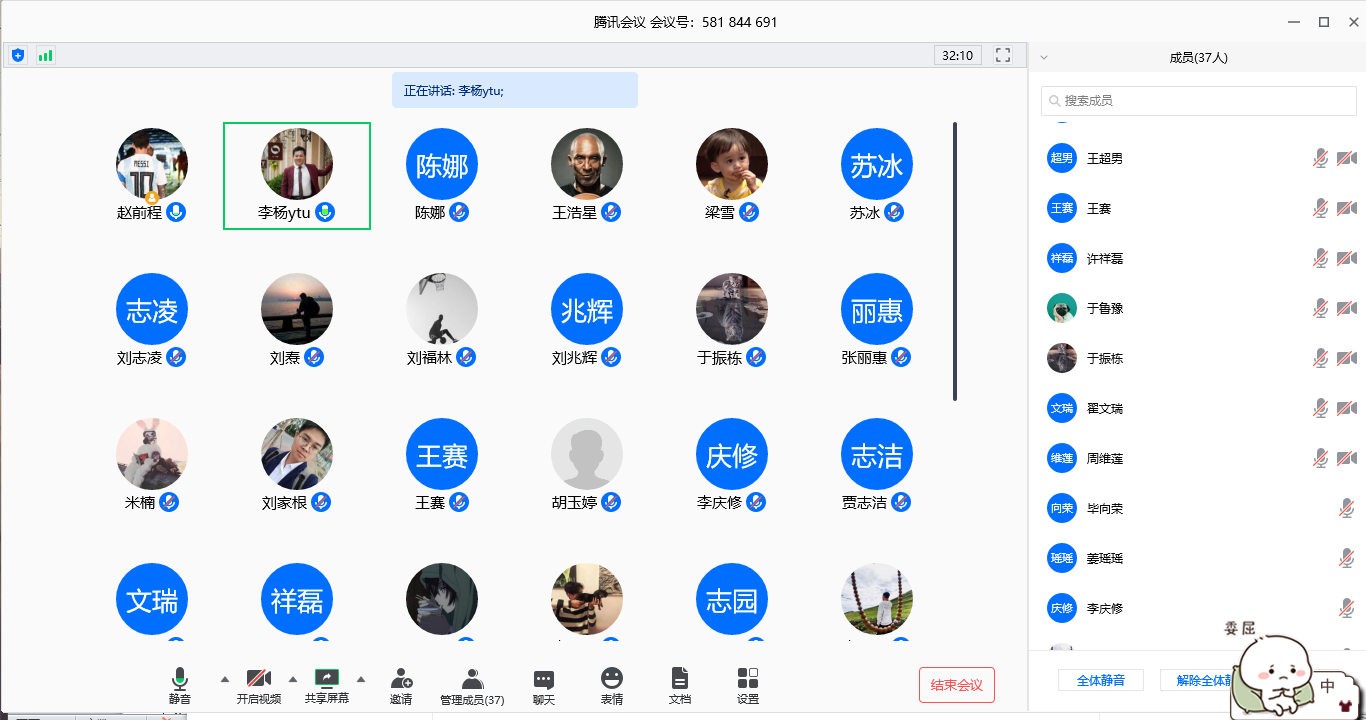Expand audio options arrow beside 静音
1366x720 pixels.
224,679
